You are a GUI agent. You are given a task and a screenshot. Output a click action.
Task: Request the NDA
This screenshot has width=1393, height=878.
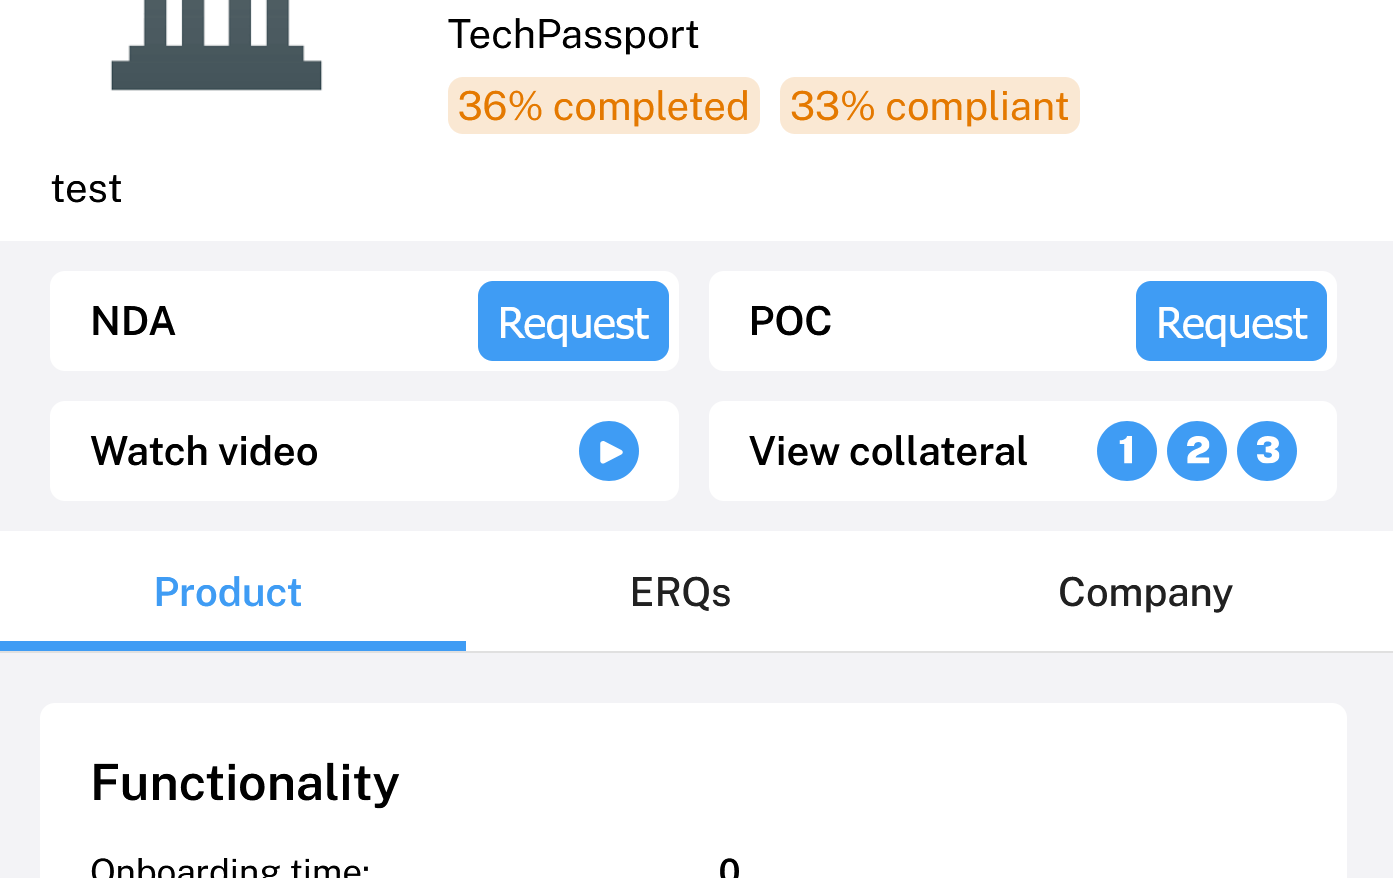coord(573,322)
